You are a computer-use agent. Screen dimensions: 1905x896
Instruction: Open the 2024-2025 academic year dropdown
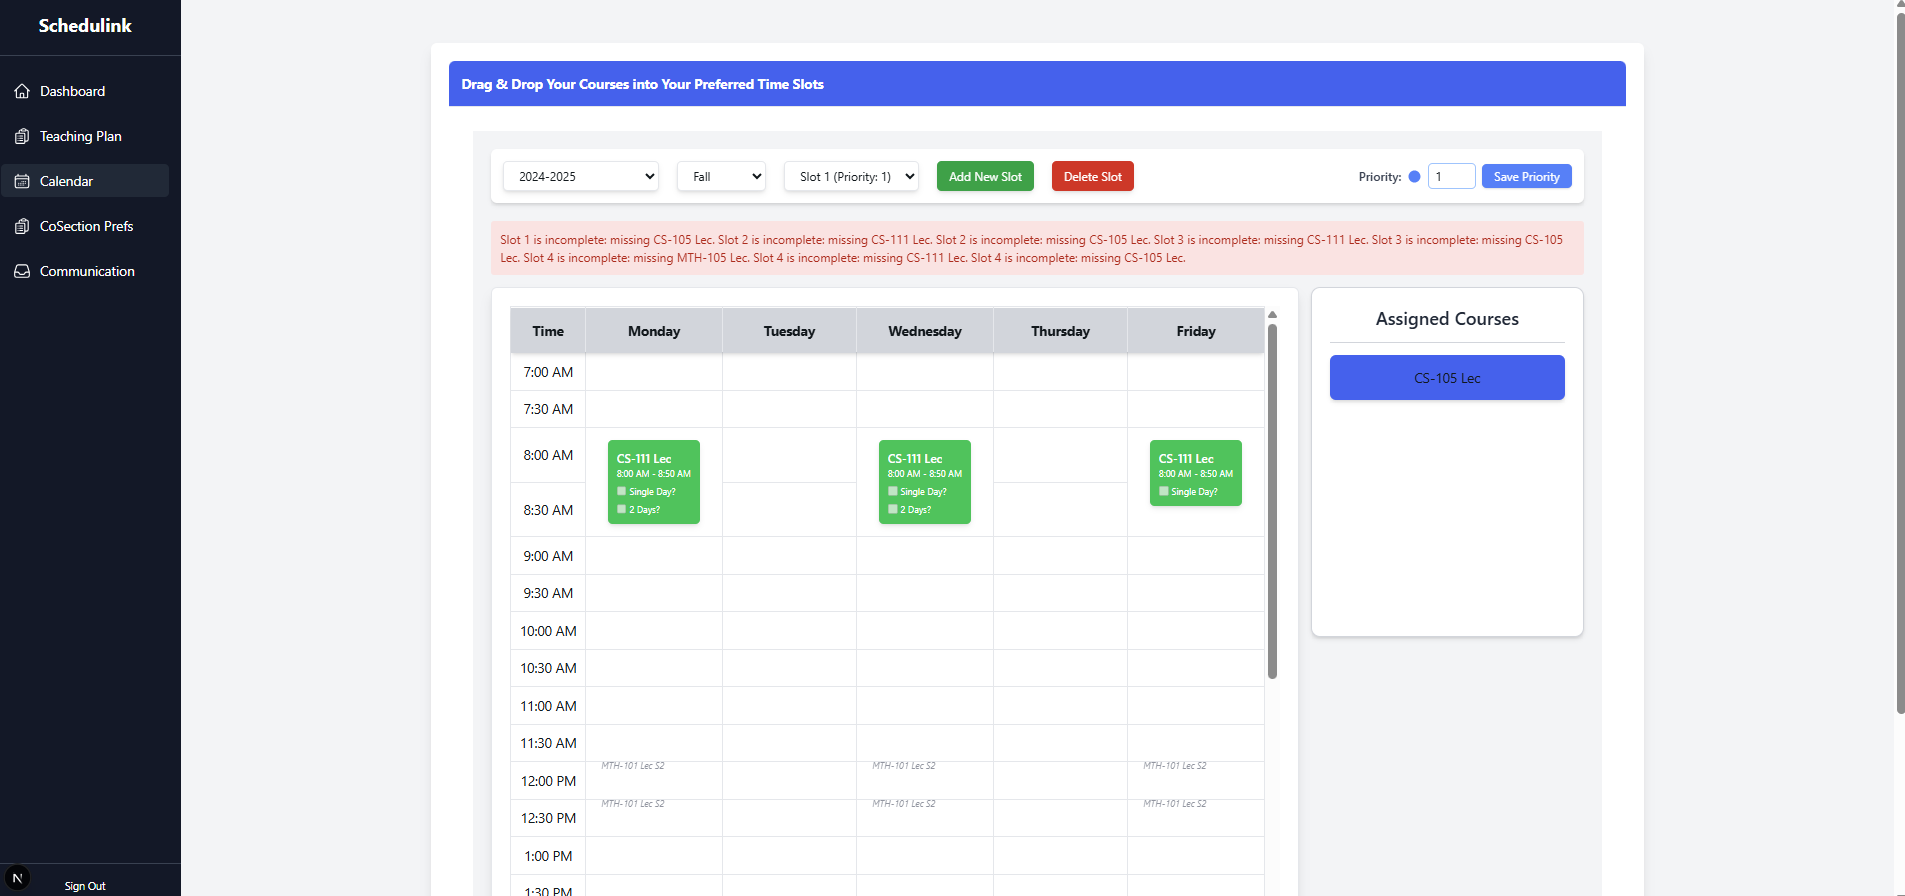click(581, 176)
